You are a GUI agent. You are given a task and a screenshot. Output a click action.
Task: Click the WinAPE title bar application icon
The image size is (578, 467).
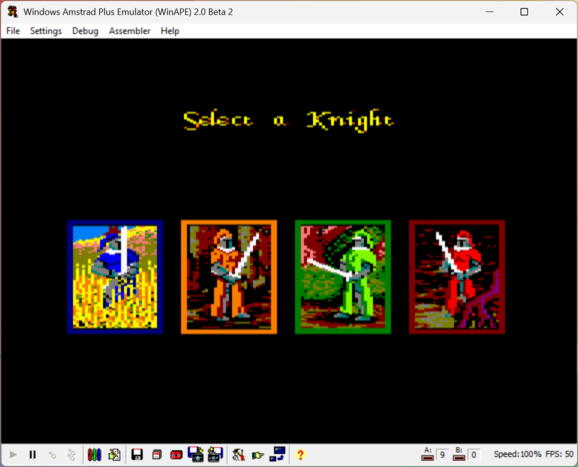(13, 12)
